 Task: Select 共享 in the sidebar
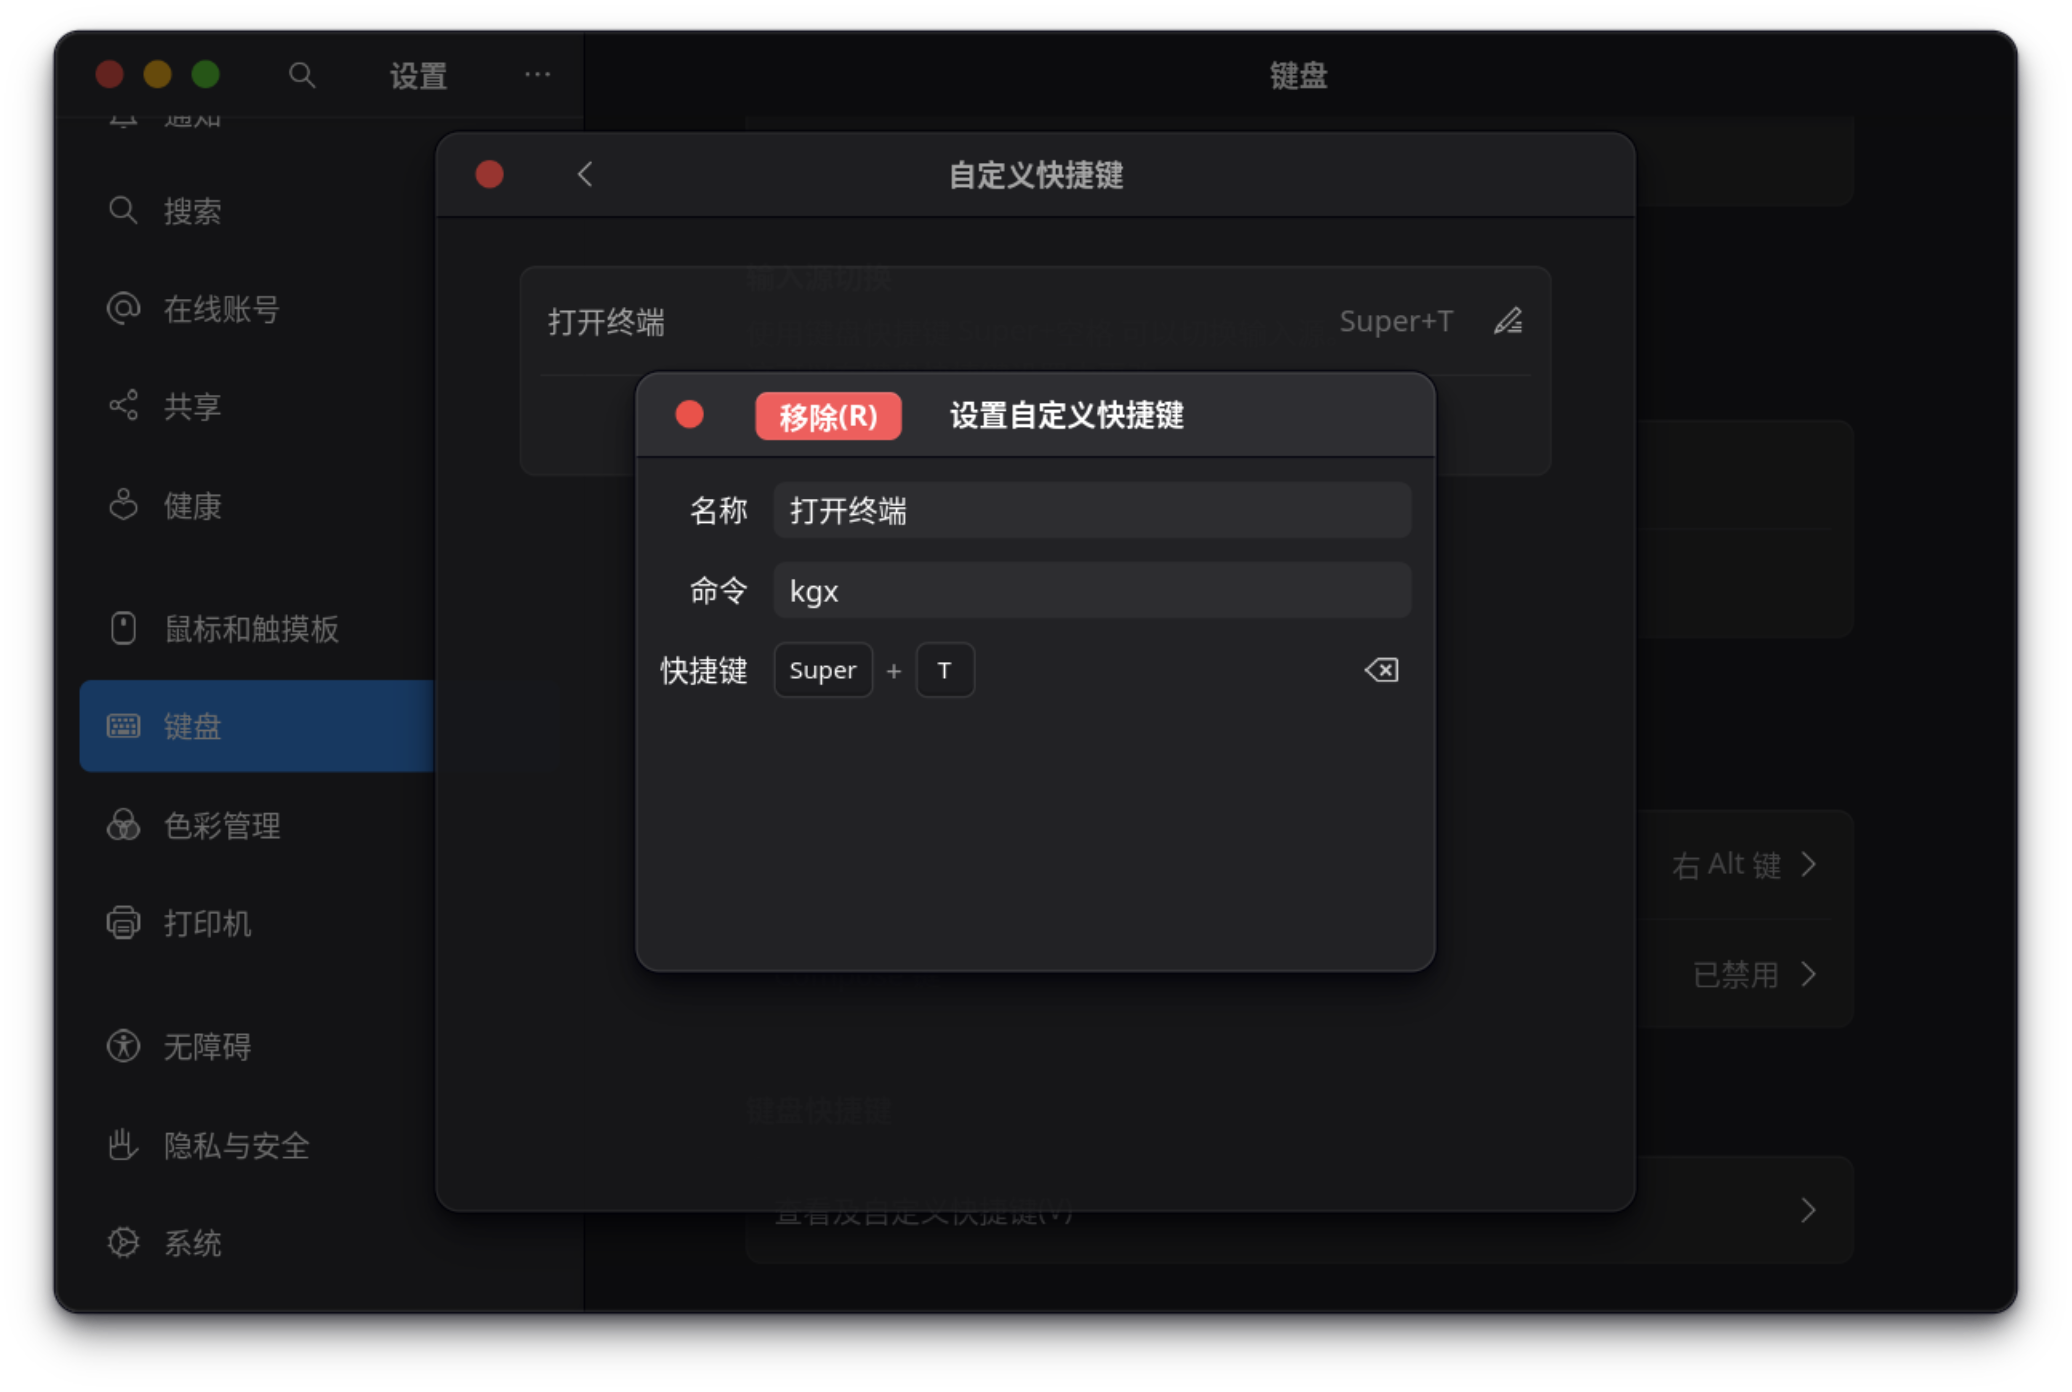pyautogui.click(x=192, y=406)
